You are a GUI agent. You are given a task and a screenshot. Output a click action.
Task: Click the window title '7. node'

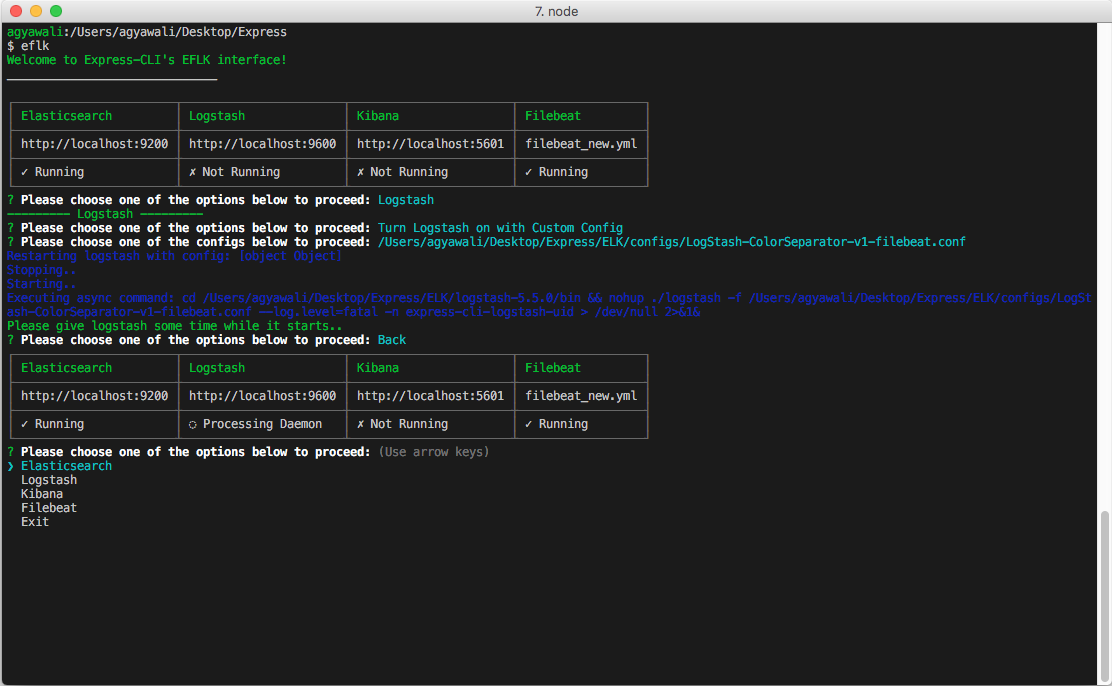coord(556,11)
